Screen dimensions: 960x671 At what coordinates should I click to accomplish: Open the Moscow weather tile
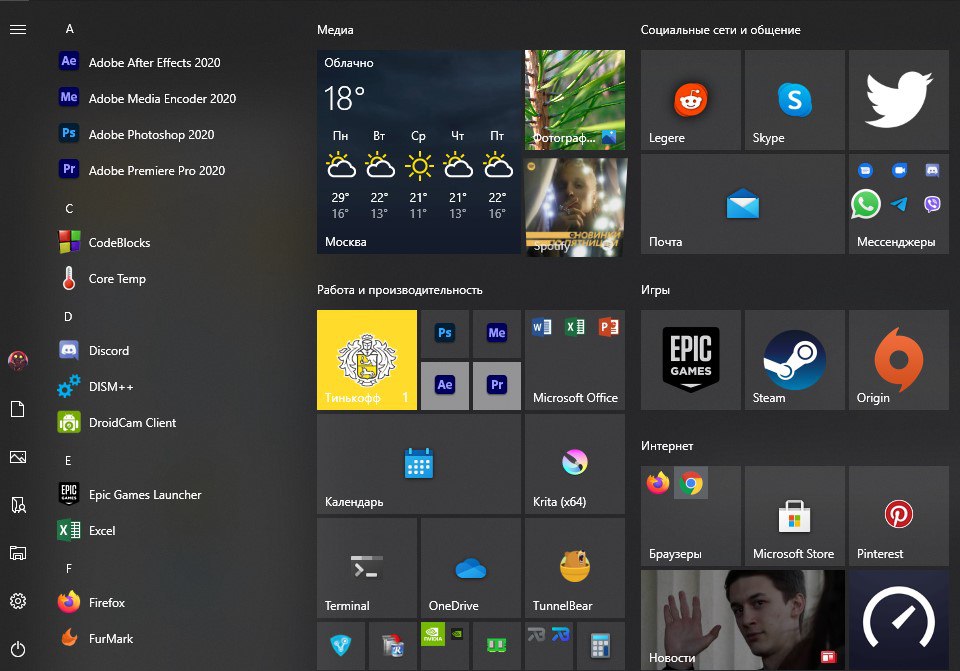tap(419, 152)
